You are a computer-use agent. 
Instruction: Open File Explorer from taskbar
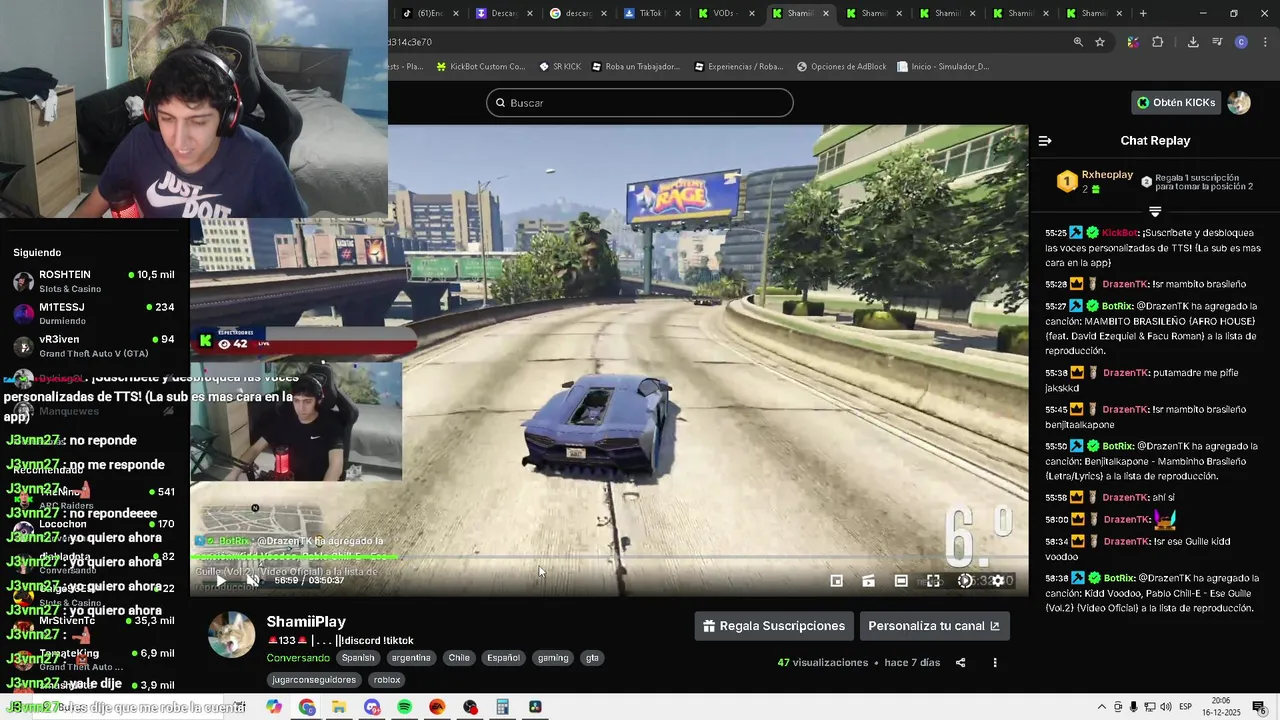pyautogui.click(x=339, y=707)
